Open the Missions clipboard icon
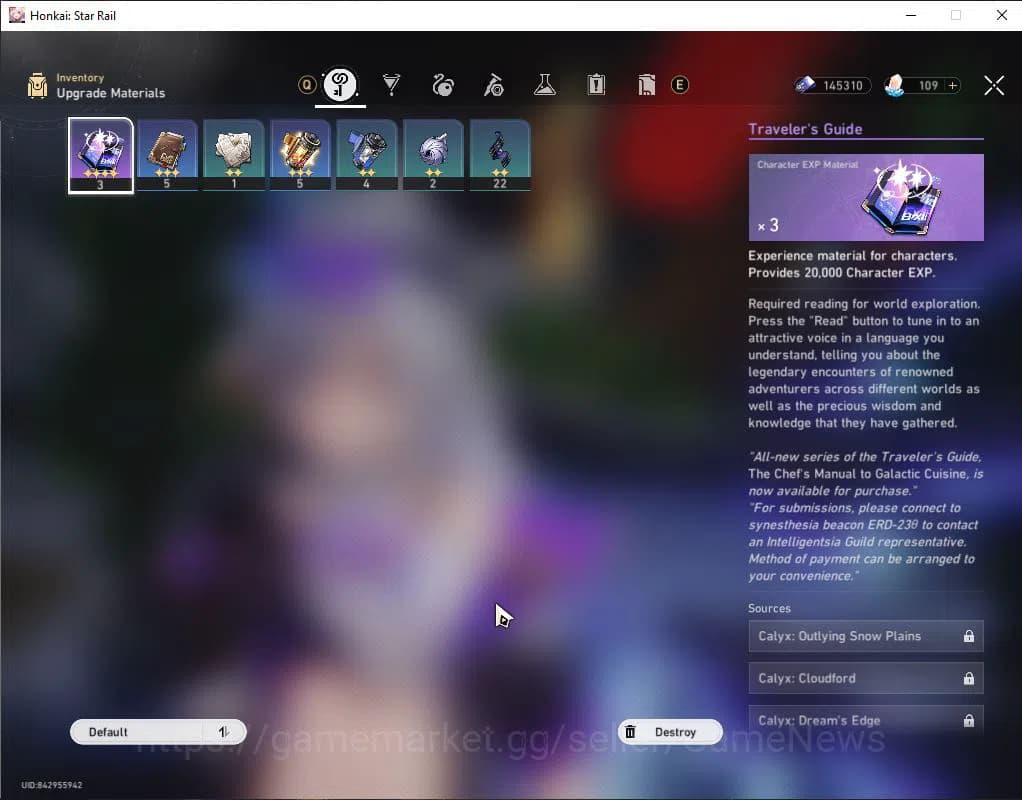Image resolution: width=1022 pixels, height=800 pixels. (596, 85)
